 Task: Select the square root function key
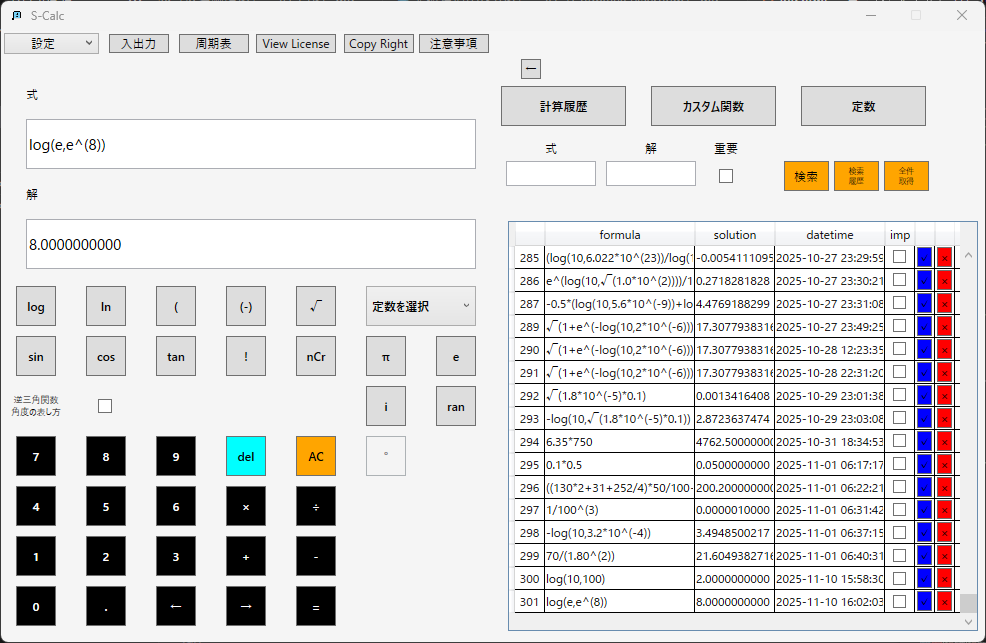pyautogui.click(x=316, y=307)
